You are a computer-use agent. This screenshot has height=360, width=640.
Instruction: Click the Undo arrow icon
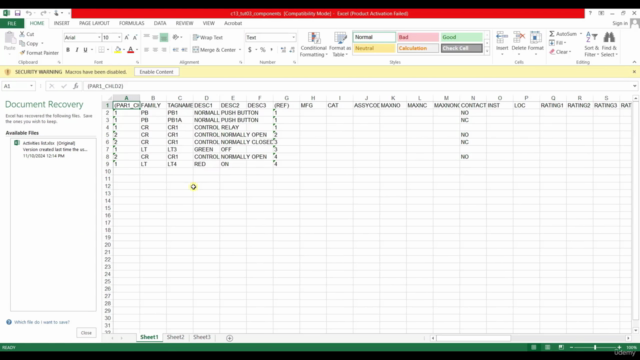29,13
